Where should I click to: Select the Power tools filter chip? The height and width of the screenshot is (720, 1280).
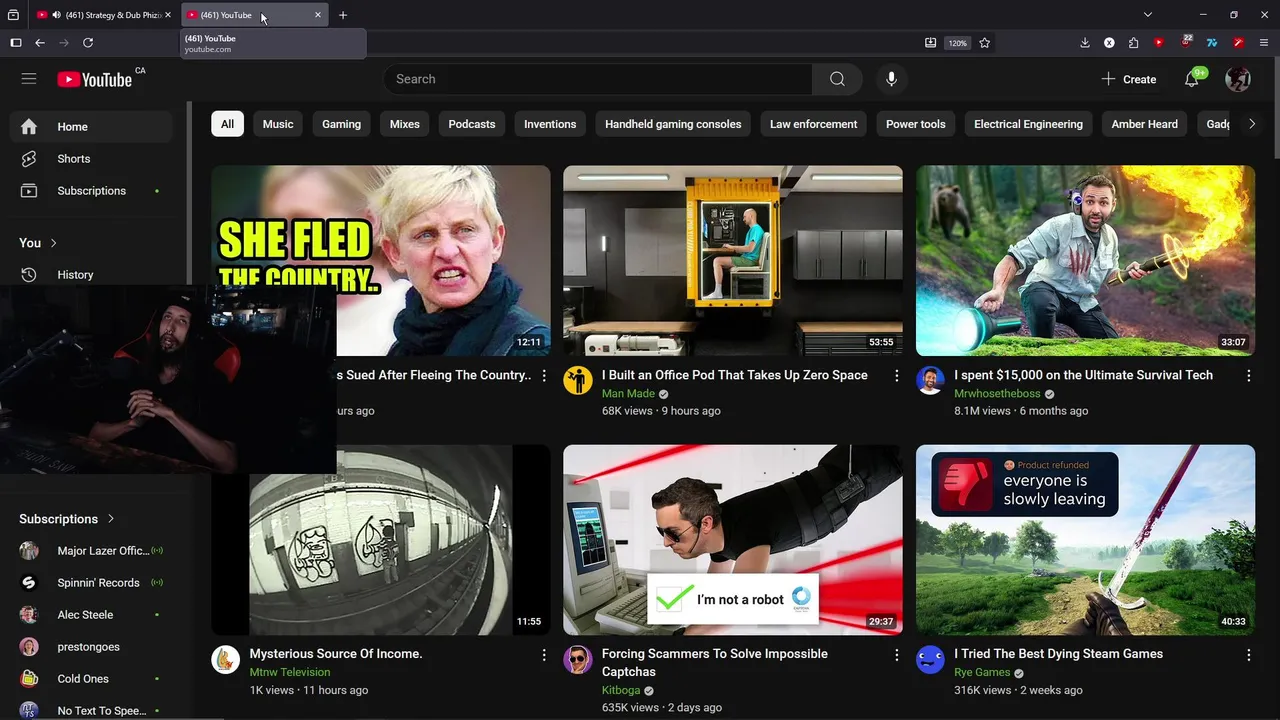(x=915, y=124)
